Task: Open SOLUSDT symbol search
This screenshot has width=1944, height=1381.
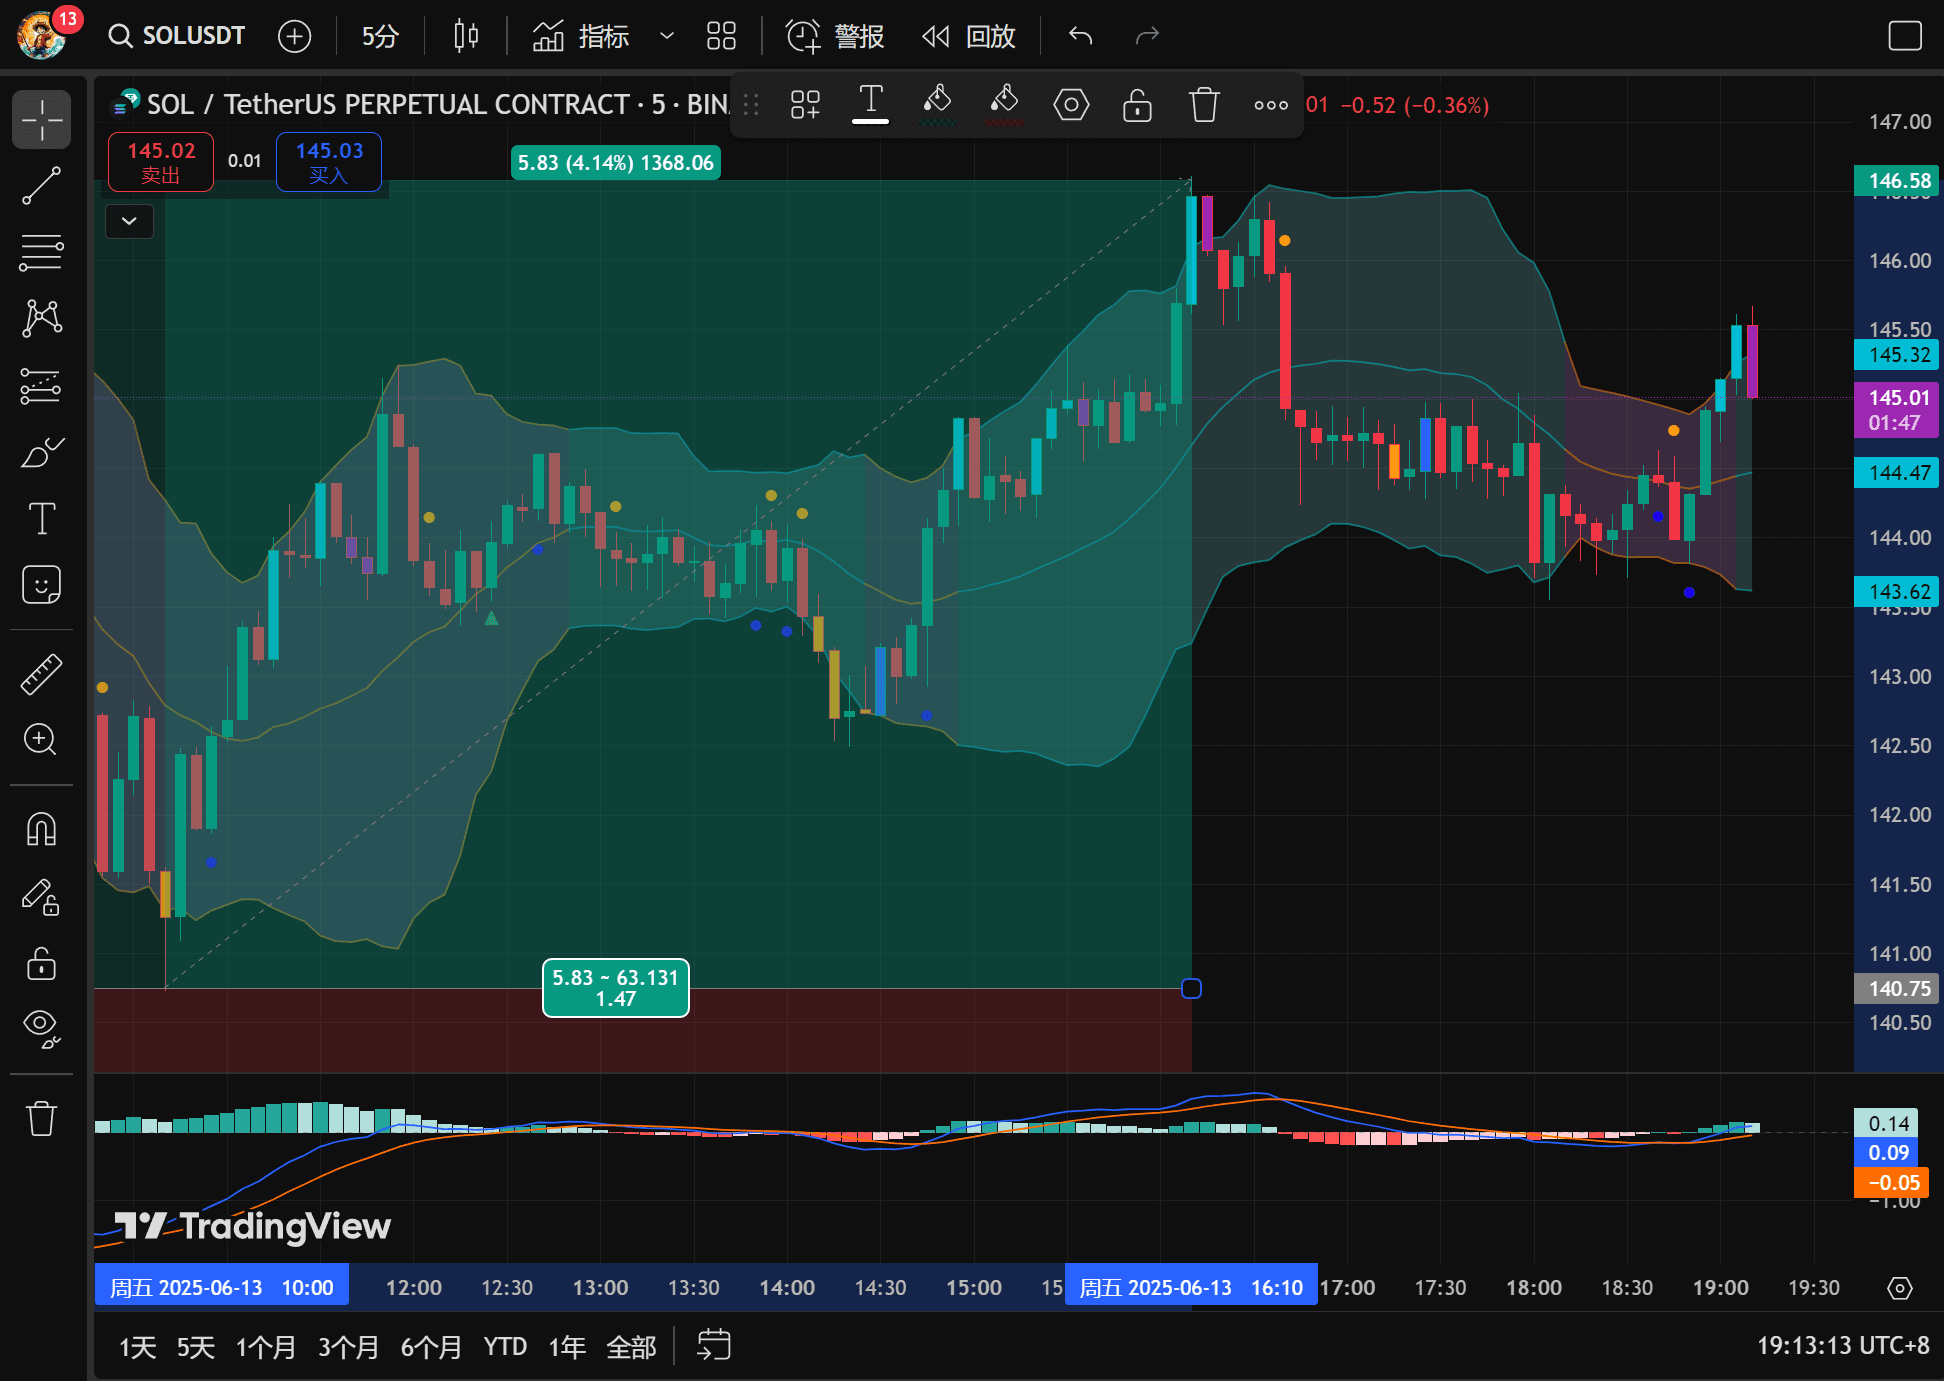Action: [x=177, y=36]
